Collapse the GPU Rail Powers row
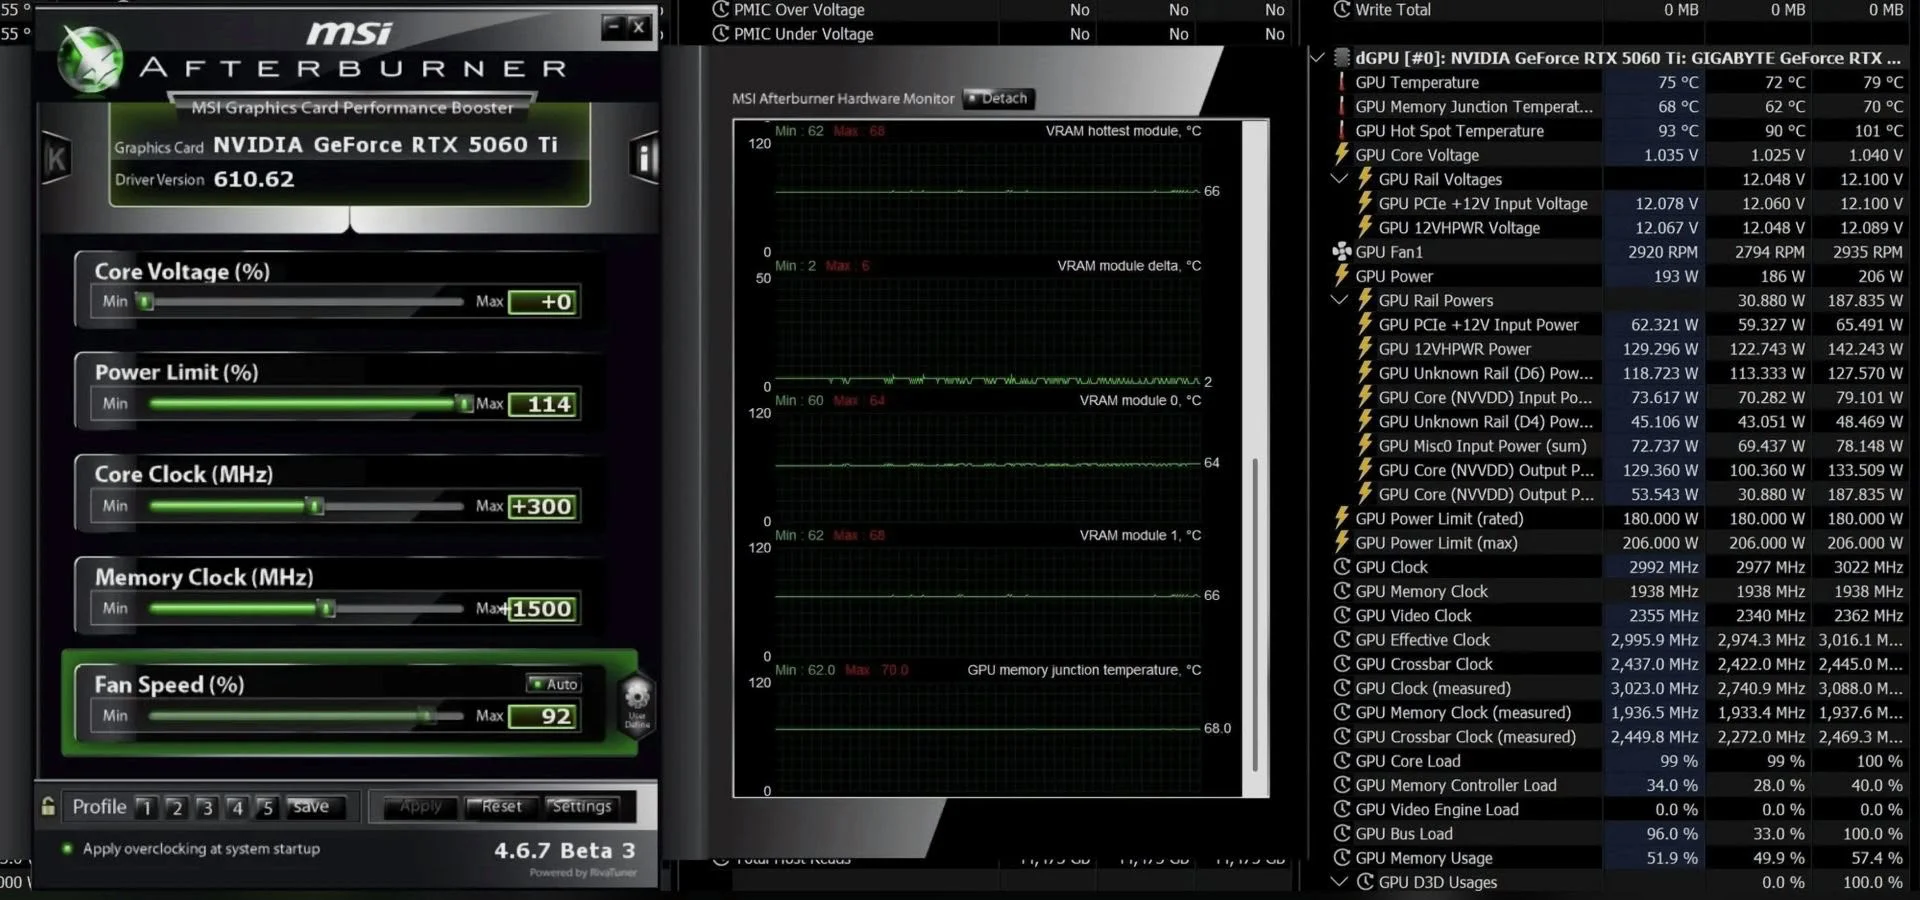Screen dimensions: 1920x900 coord(1340,300)
